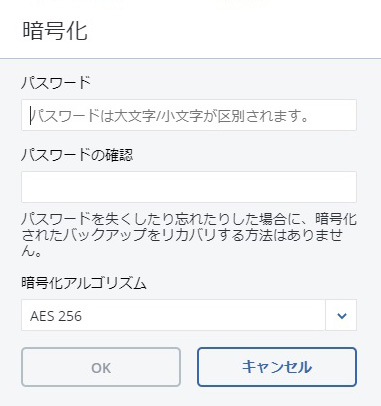The width and height of the screenshot is (381, 406).
Task: Choose the AES 256 value text
Action: tap(56, 316)
